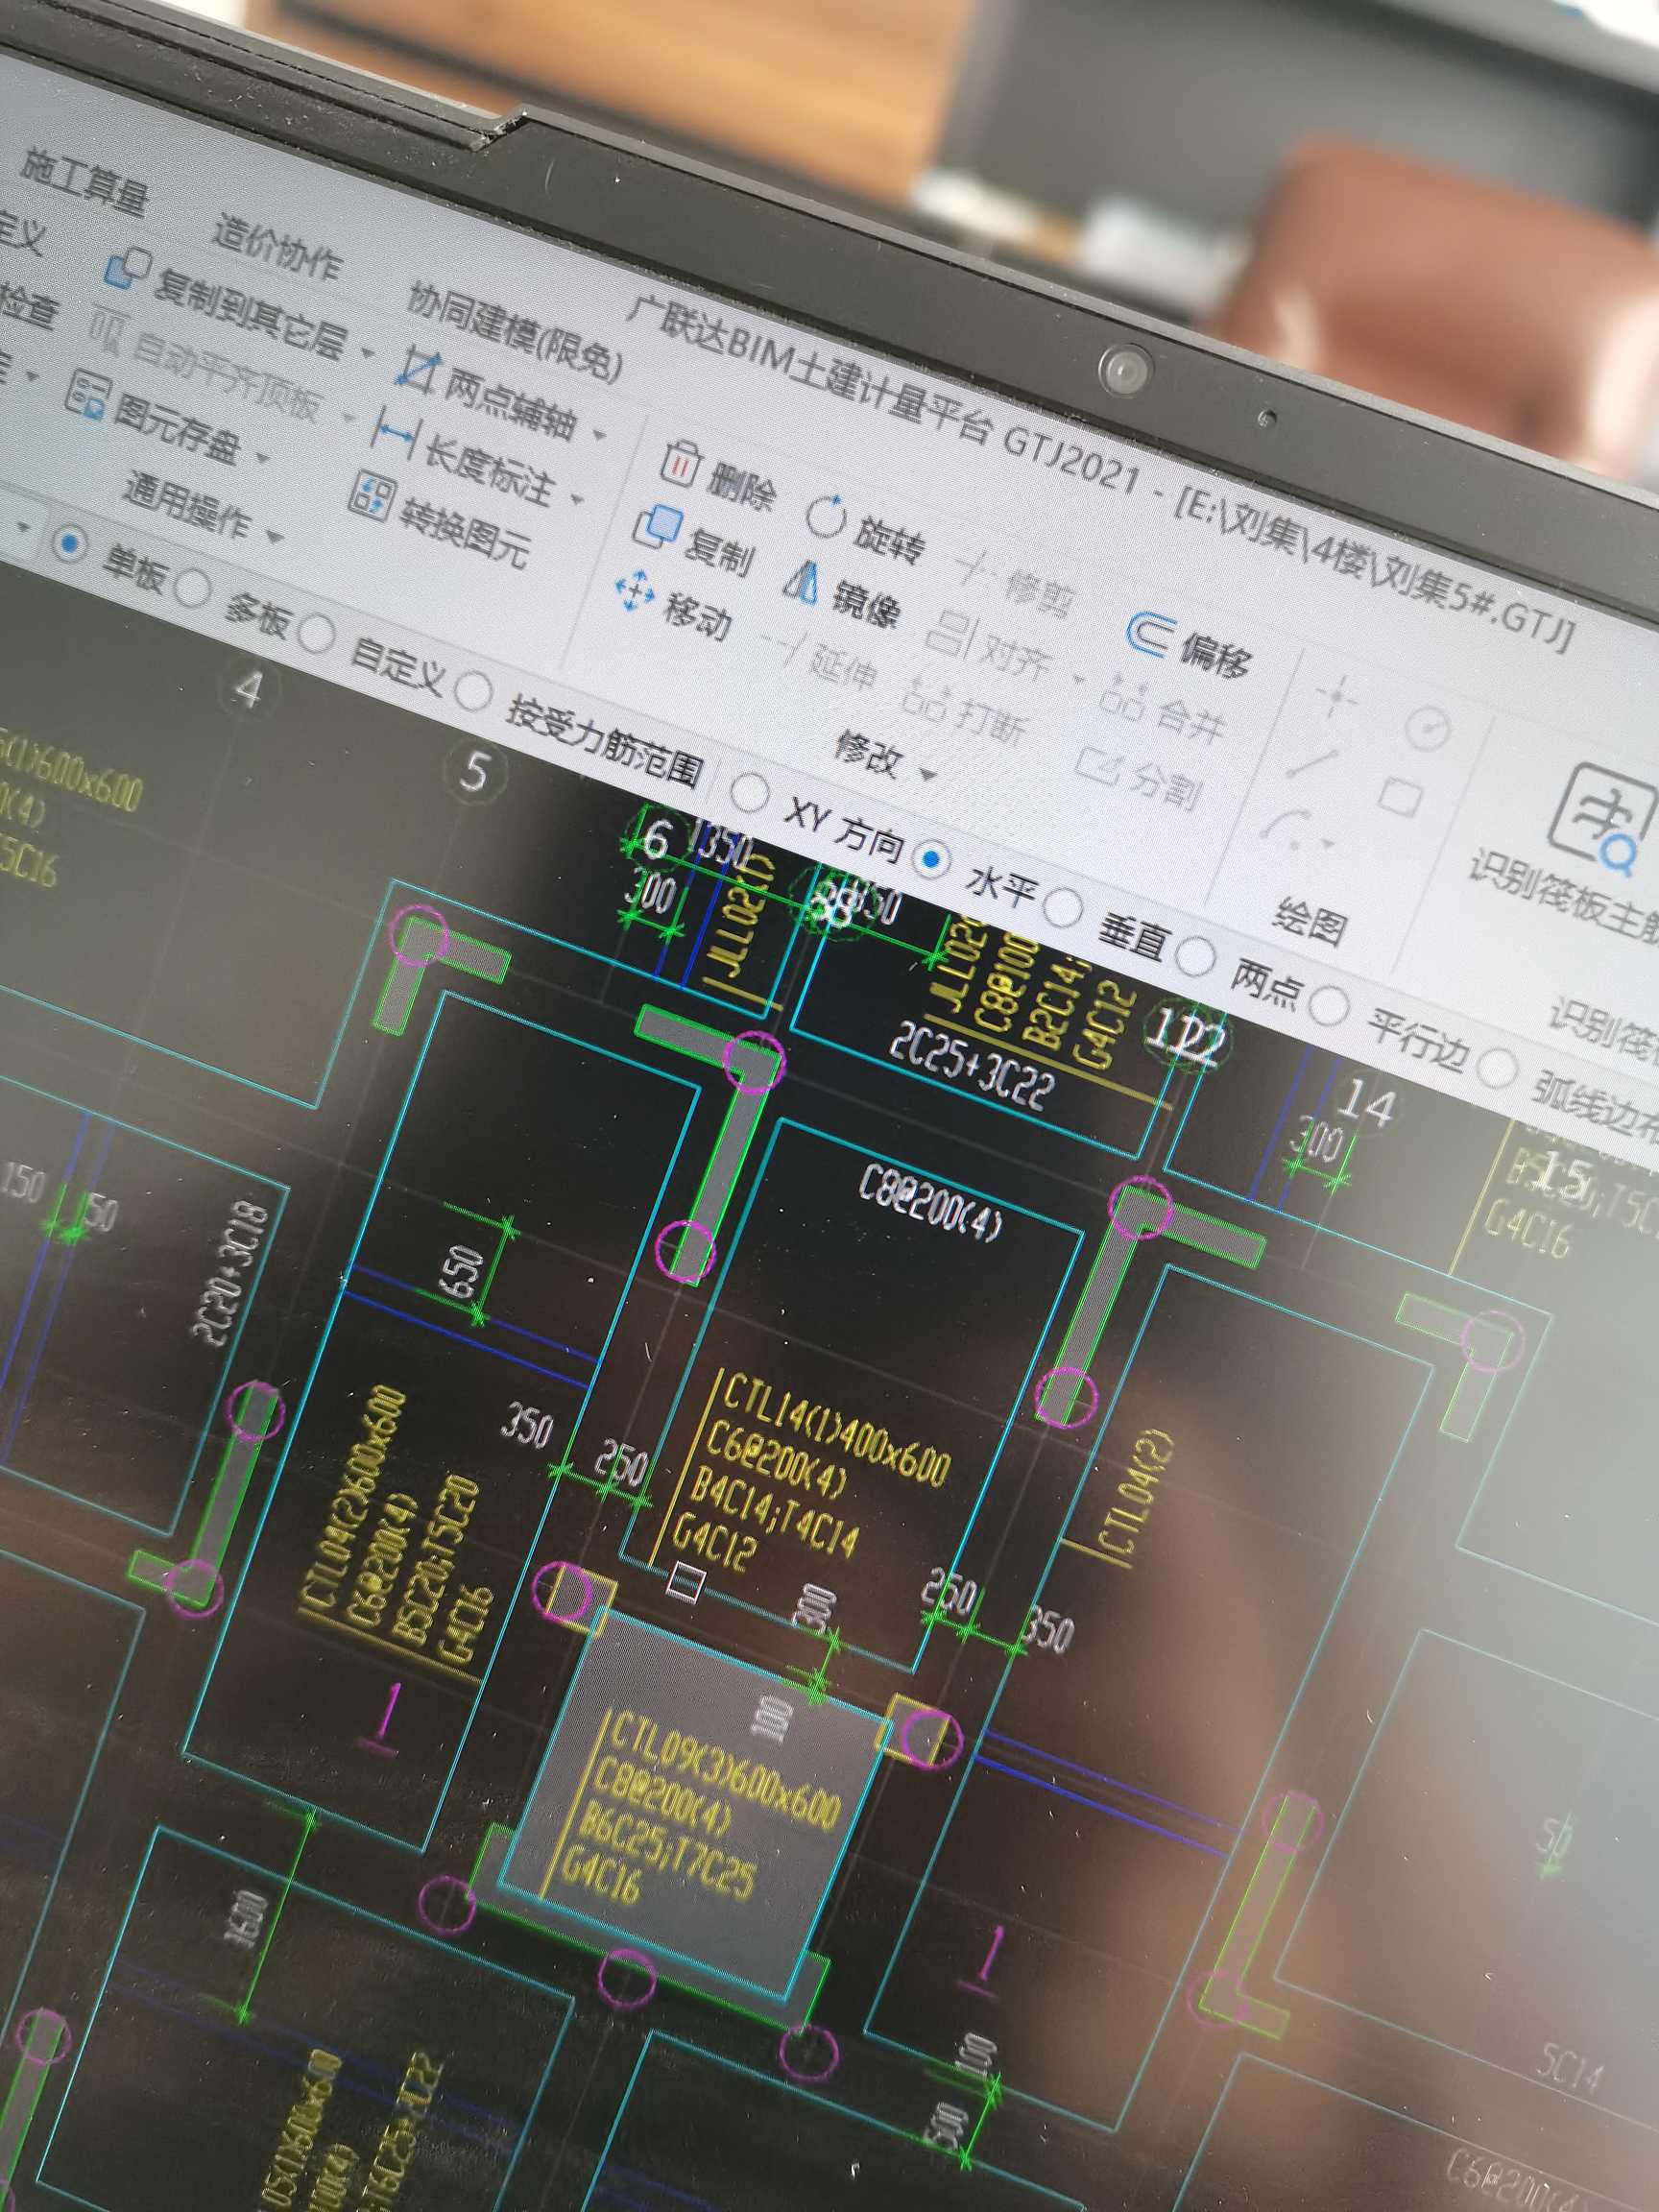Click the 镜像 button label

pos(866,603)
